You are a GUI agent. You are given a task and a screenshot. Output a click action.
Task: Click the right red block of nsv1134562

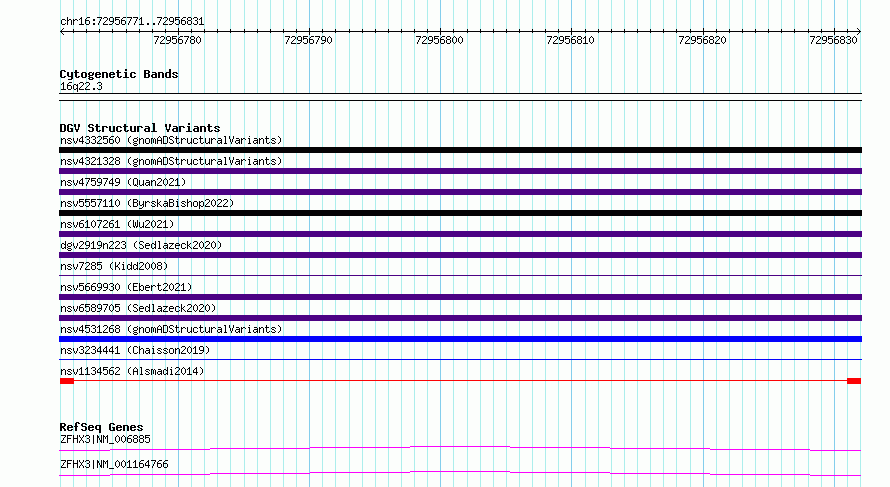pyautogui.click(x=854, y=381)
